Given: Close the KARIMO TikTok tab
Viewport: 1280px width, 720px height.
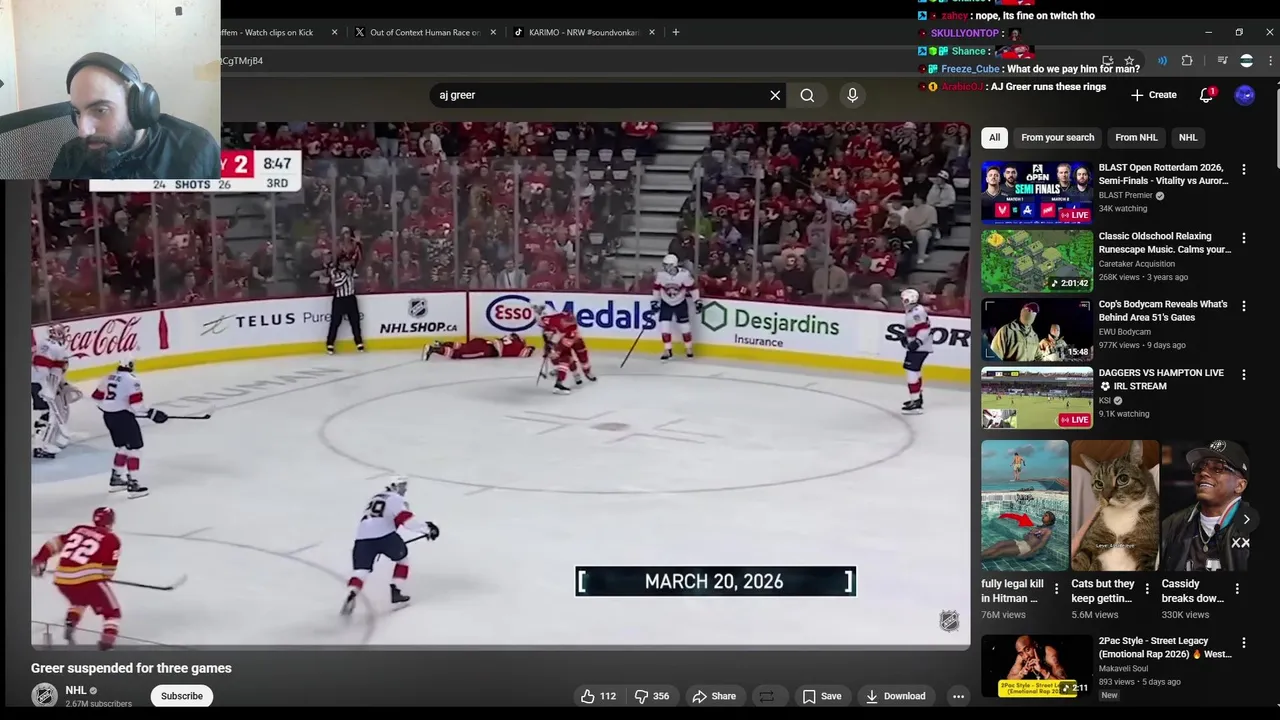Looking at the screenshot, I should [652, 32].
